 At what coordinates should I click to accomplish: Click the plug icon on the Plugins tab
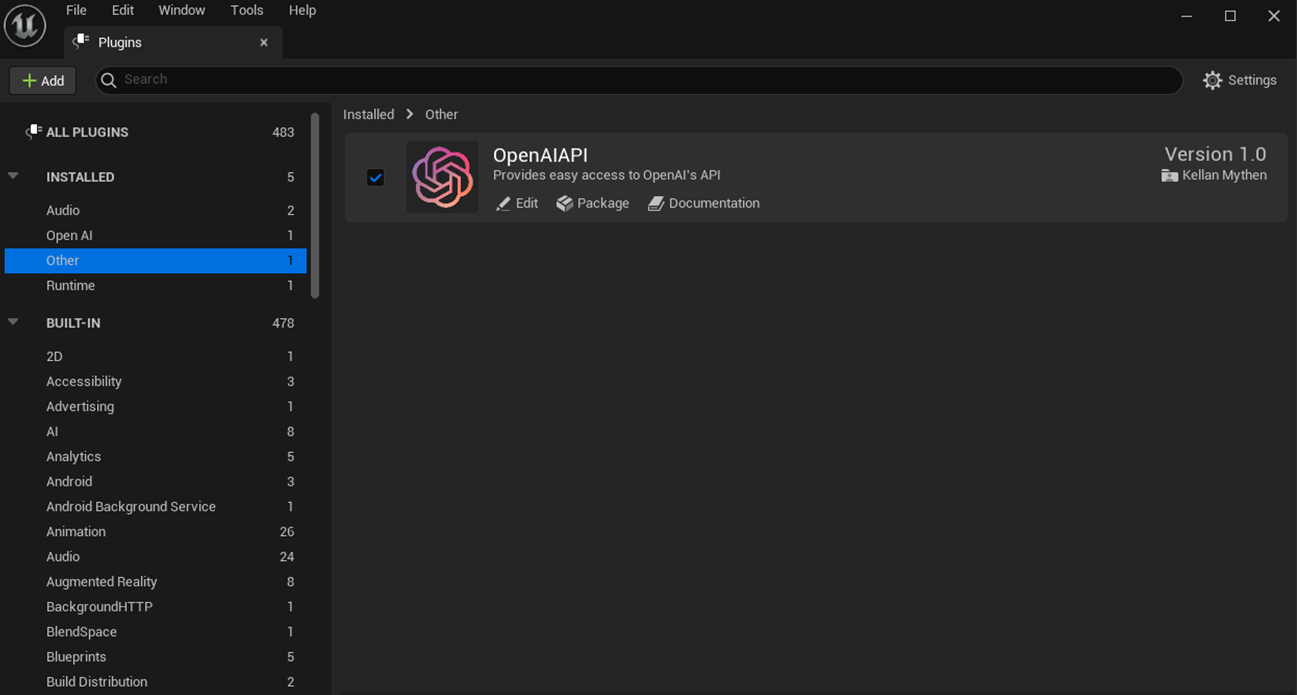(x=80, y=42)
